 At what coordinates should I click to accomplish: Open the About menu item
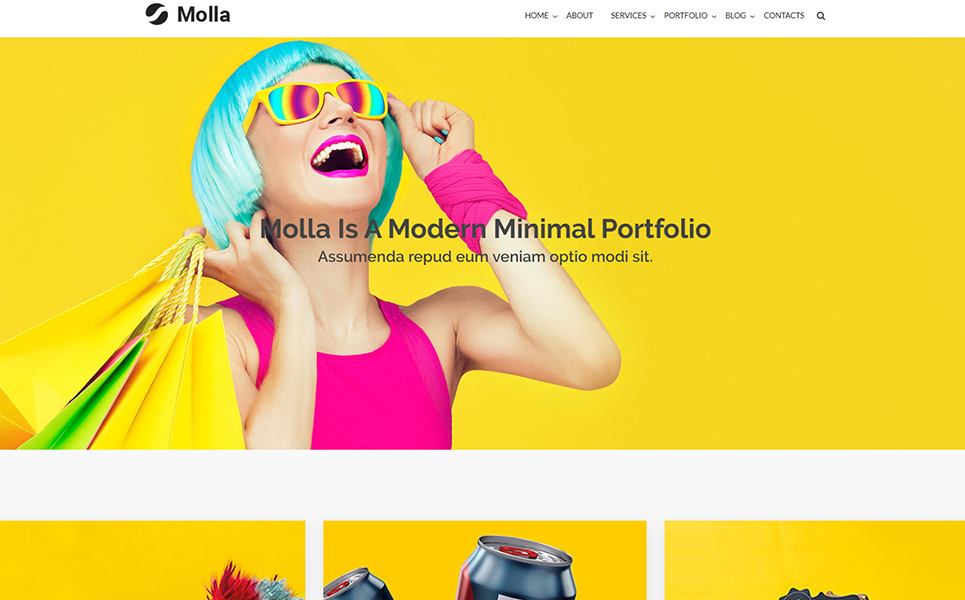click(580, 15)
